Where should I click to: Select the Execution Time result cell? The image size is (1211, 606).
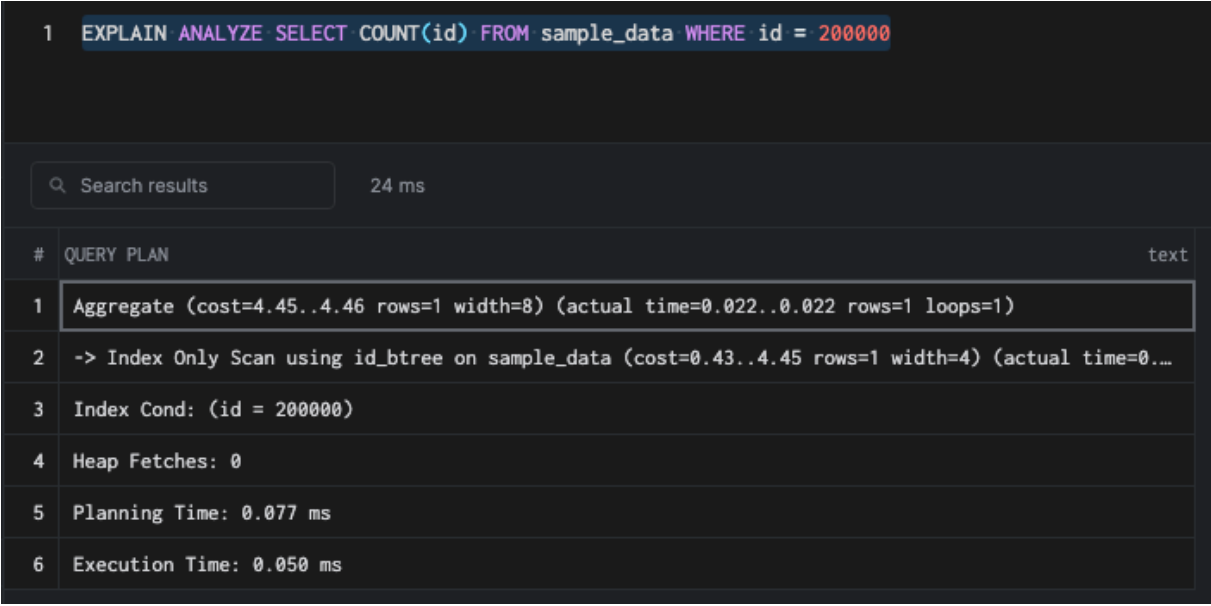pyautogui.click(x=207, y=565)
